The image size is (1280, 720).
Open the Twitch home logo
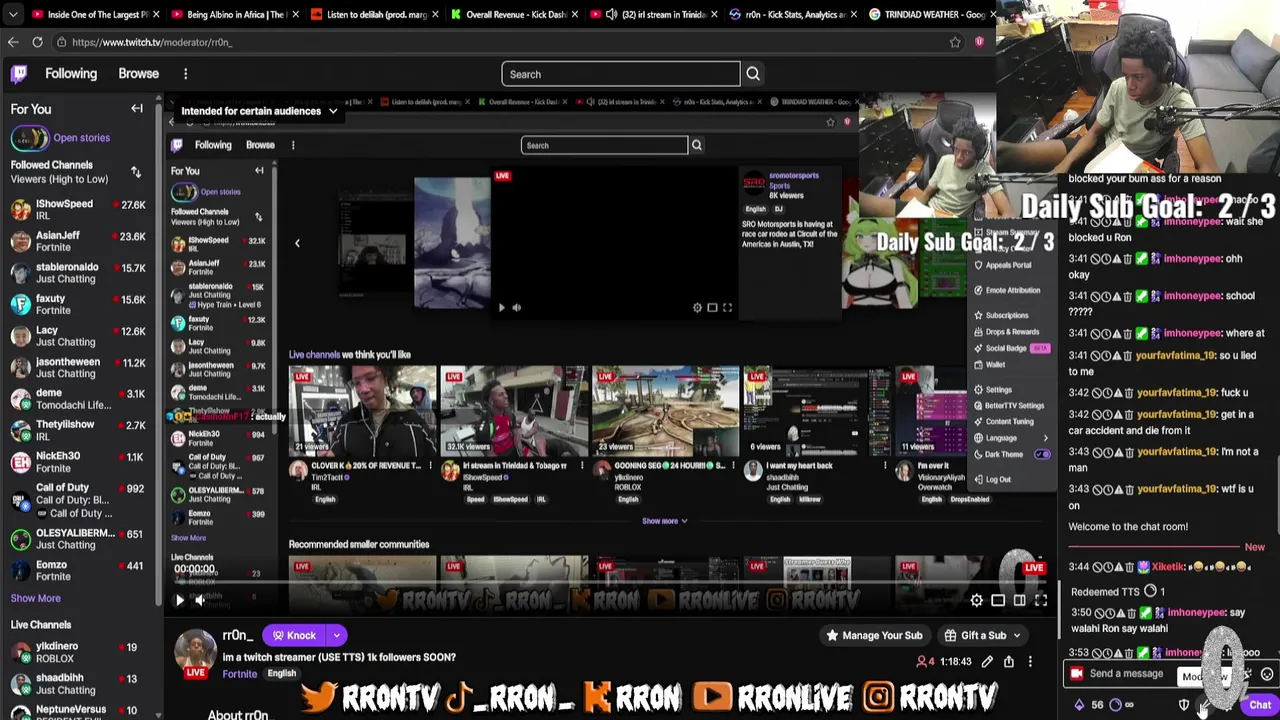(x=19, y=73)
